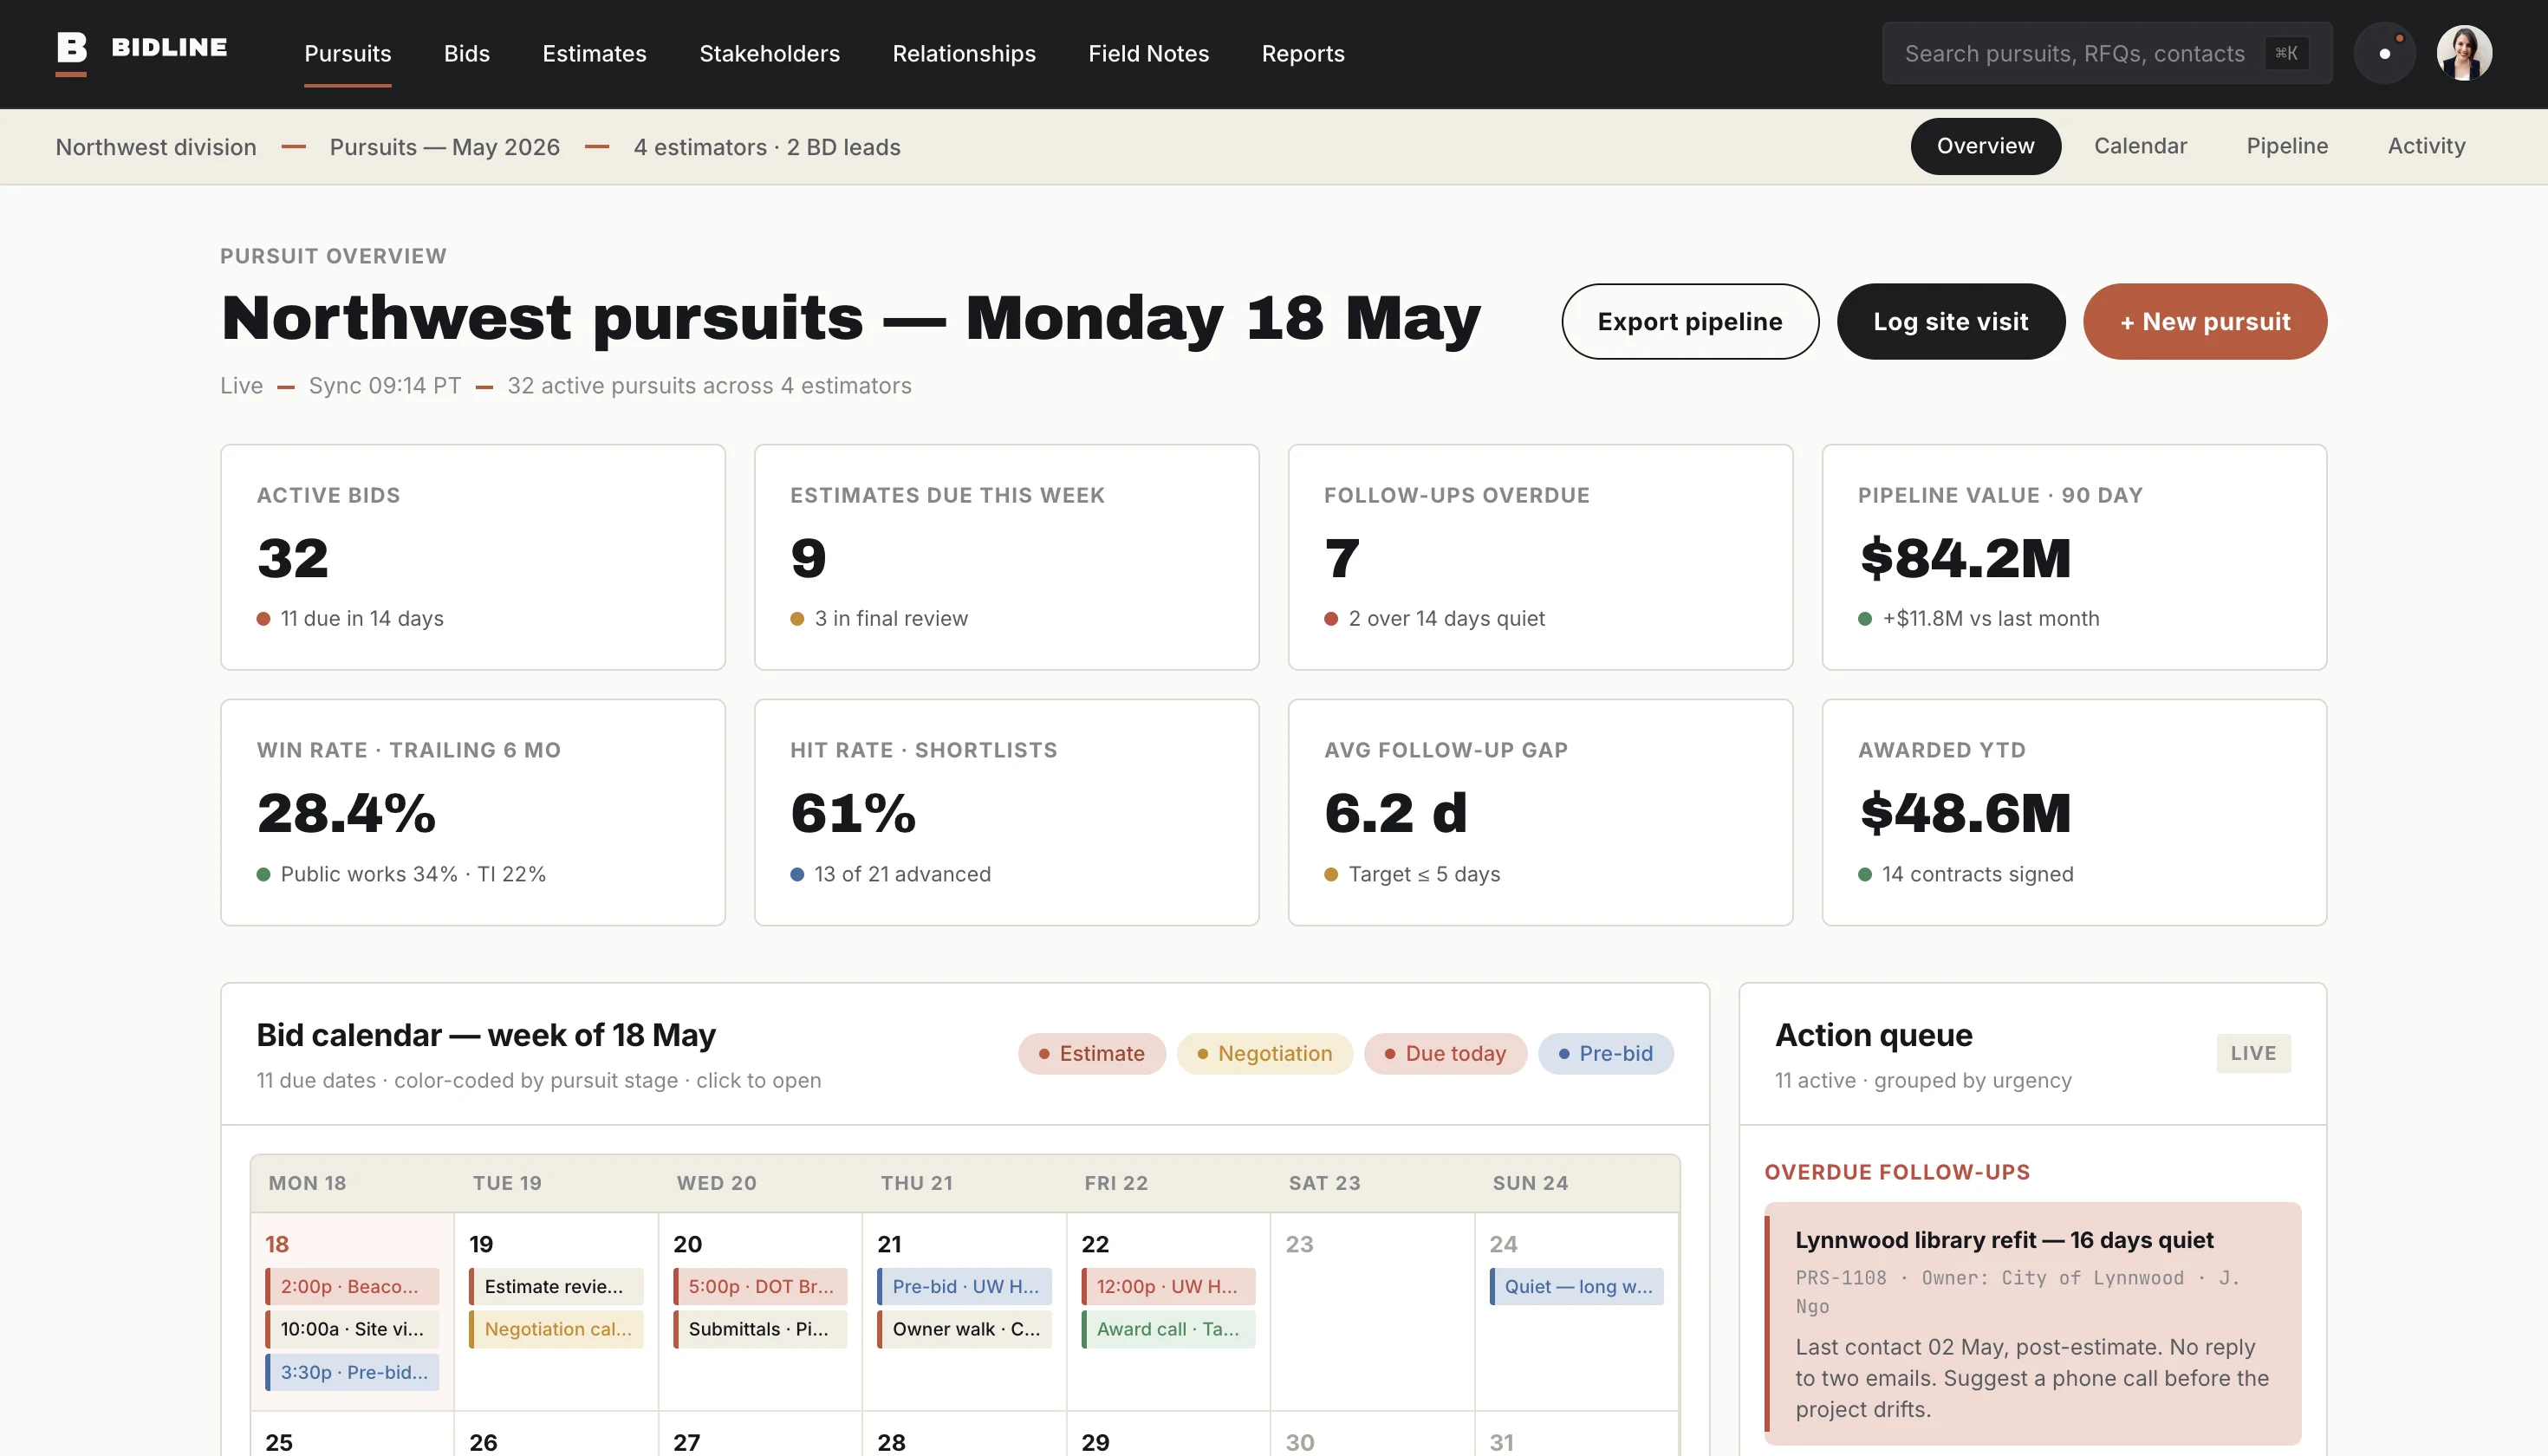Open the Reports nav item
The image size is (2548, 1456).
coord(1303,53)
